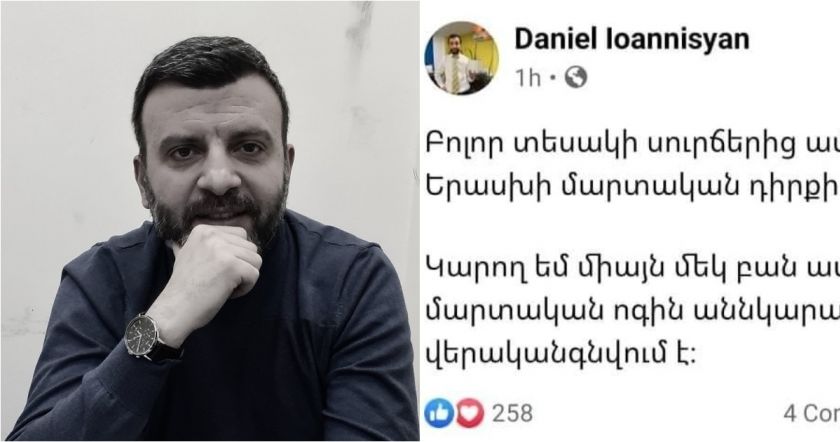Click the line beginning մարտական ոգին
The height and width of the screenshot is (442, 840).
[633, 312]
